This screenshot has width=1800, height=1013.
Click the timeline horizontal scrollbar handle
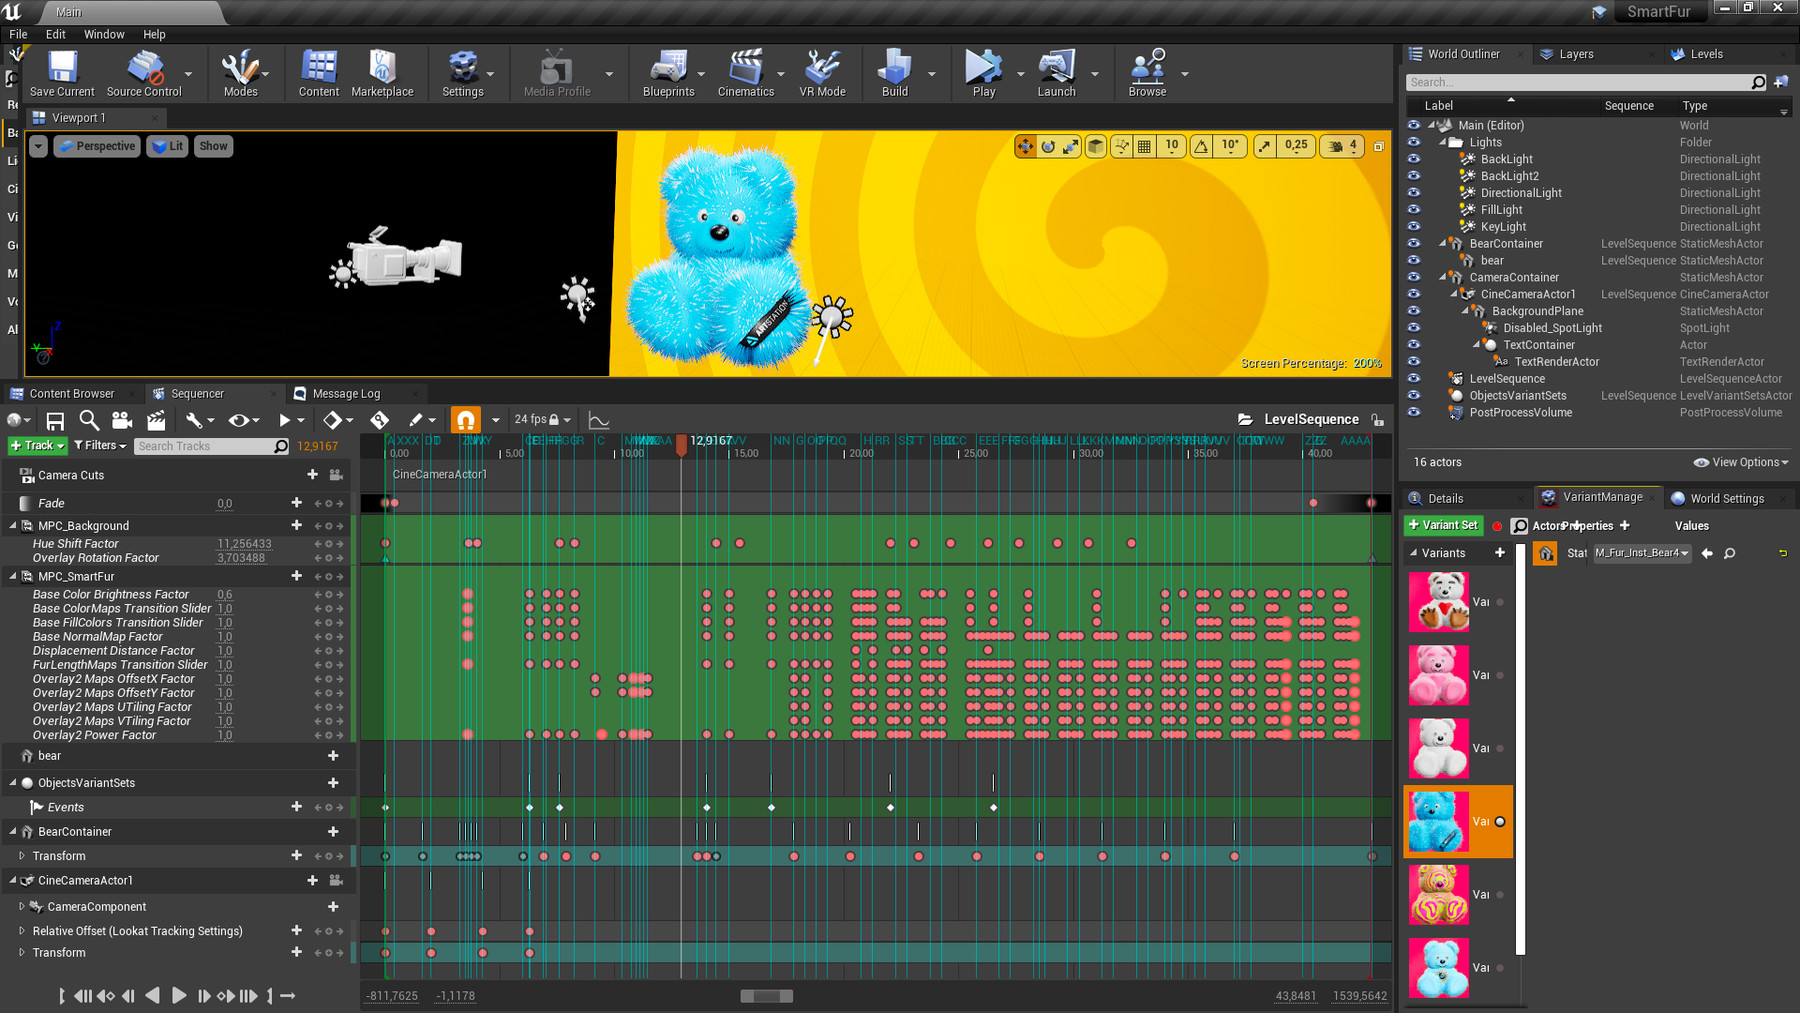point(766,996)
